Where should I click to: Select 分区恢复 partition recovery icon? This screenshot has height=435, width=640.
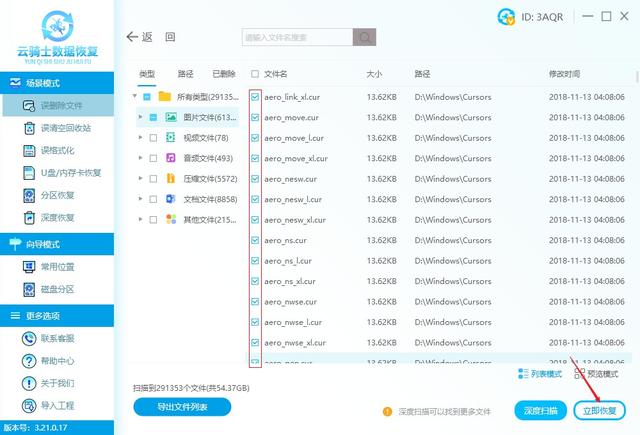coord(29,195)
